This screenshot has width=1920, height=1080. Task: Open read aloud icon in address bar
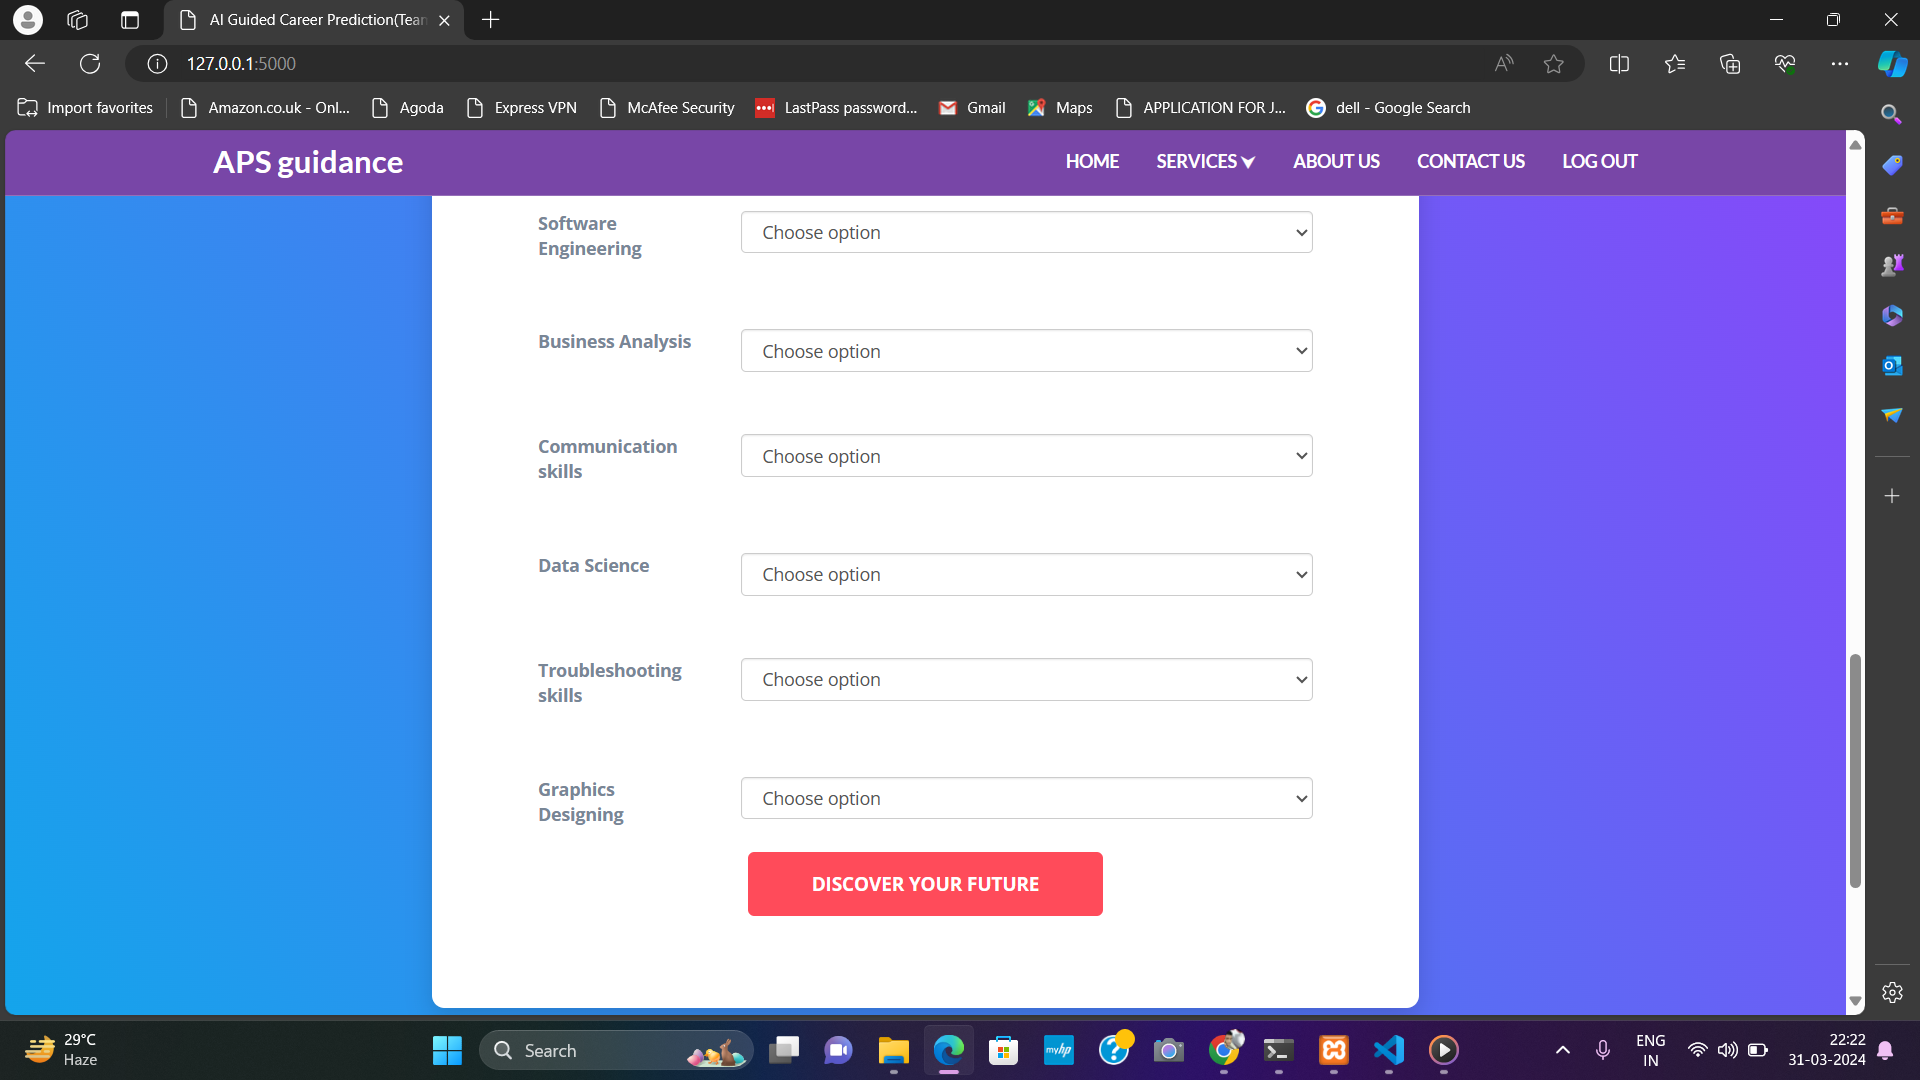click(x=1503, y=64)
